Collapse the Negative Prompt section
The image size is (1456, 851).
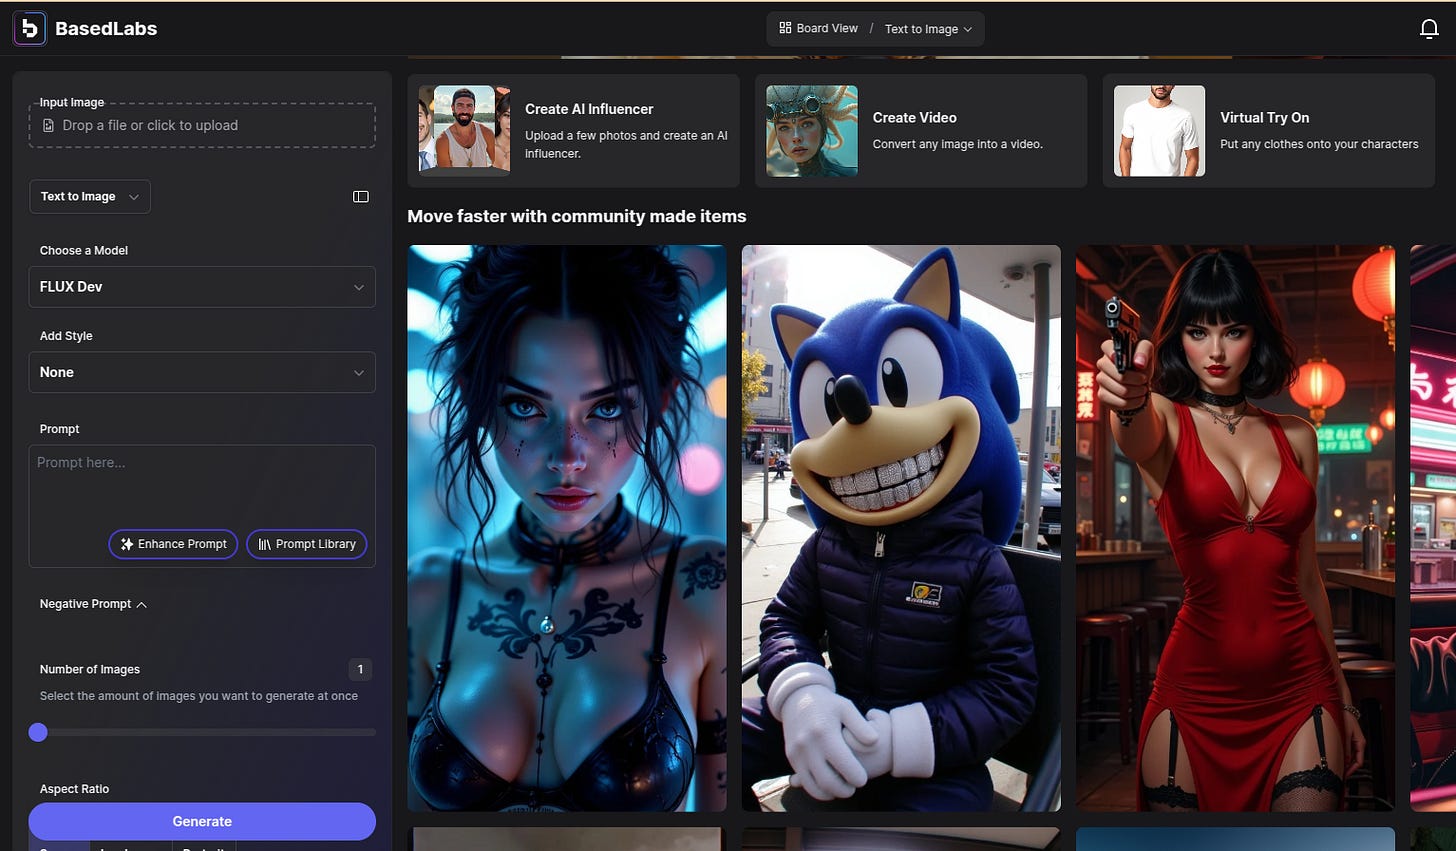tap(93, 604)
